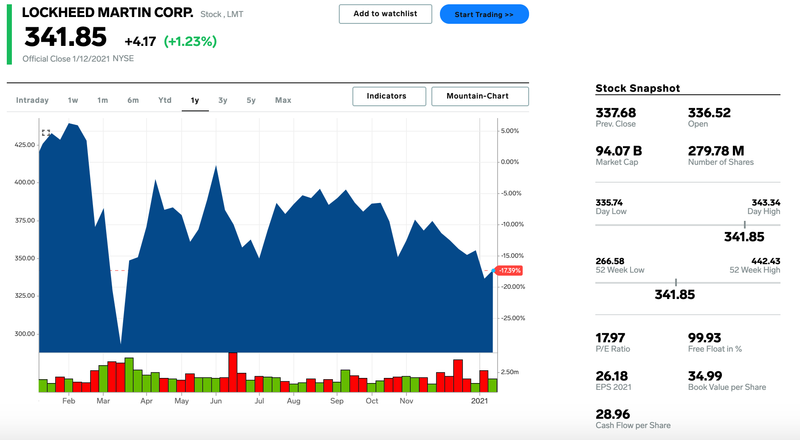This screenshot has height=440, width=800.
Task: Click the 343.34 Day High value
Action: [x=766, y=203]
